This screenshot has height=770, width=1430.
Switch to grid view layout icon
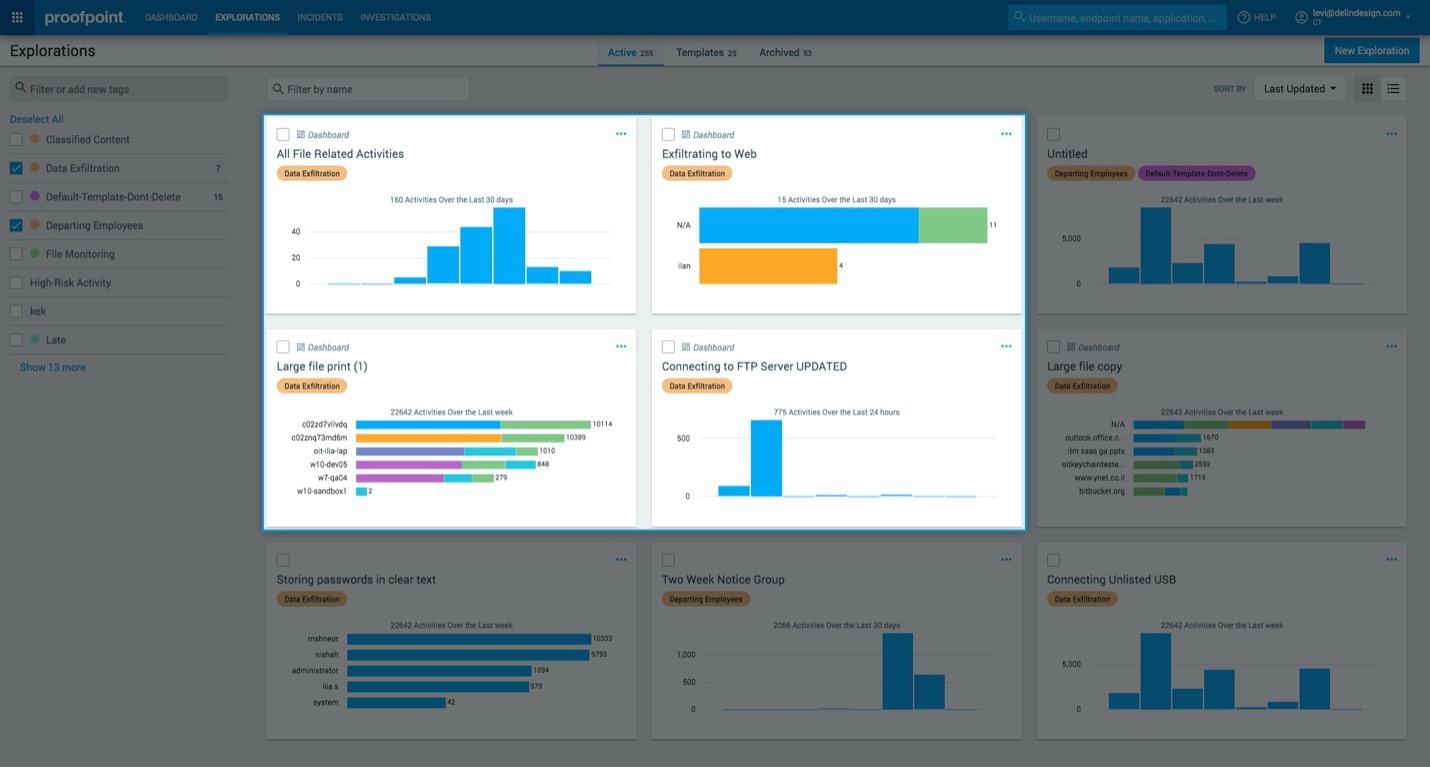(1367, 89)
